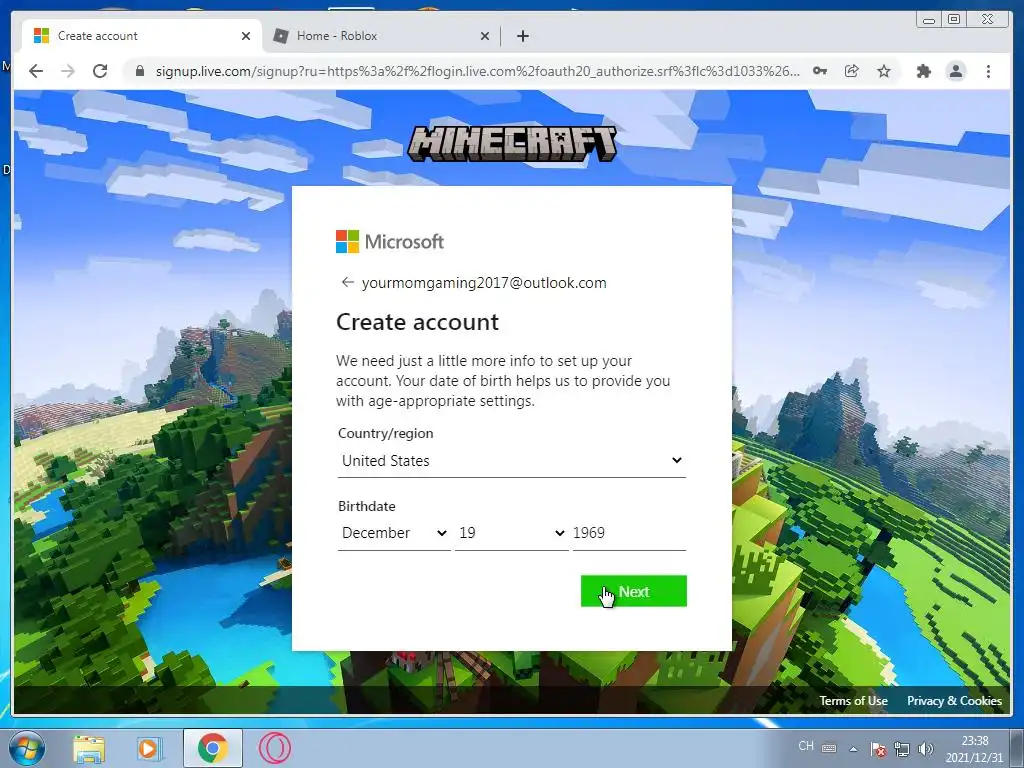This screenshot has width=1024, height=768.
Task: Open the birth month dropdown
Action: tap(394, 533)
